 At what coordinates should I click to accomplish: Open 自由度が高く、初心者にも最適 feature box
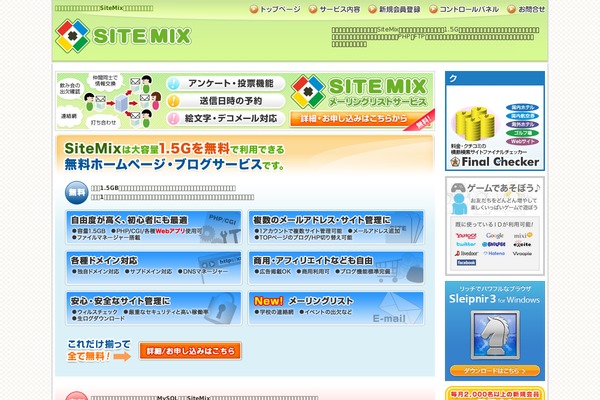pos(154,227)
